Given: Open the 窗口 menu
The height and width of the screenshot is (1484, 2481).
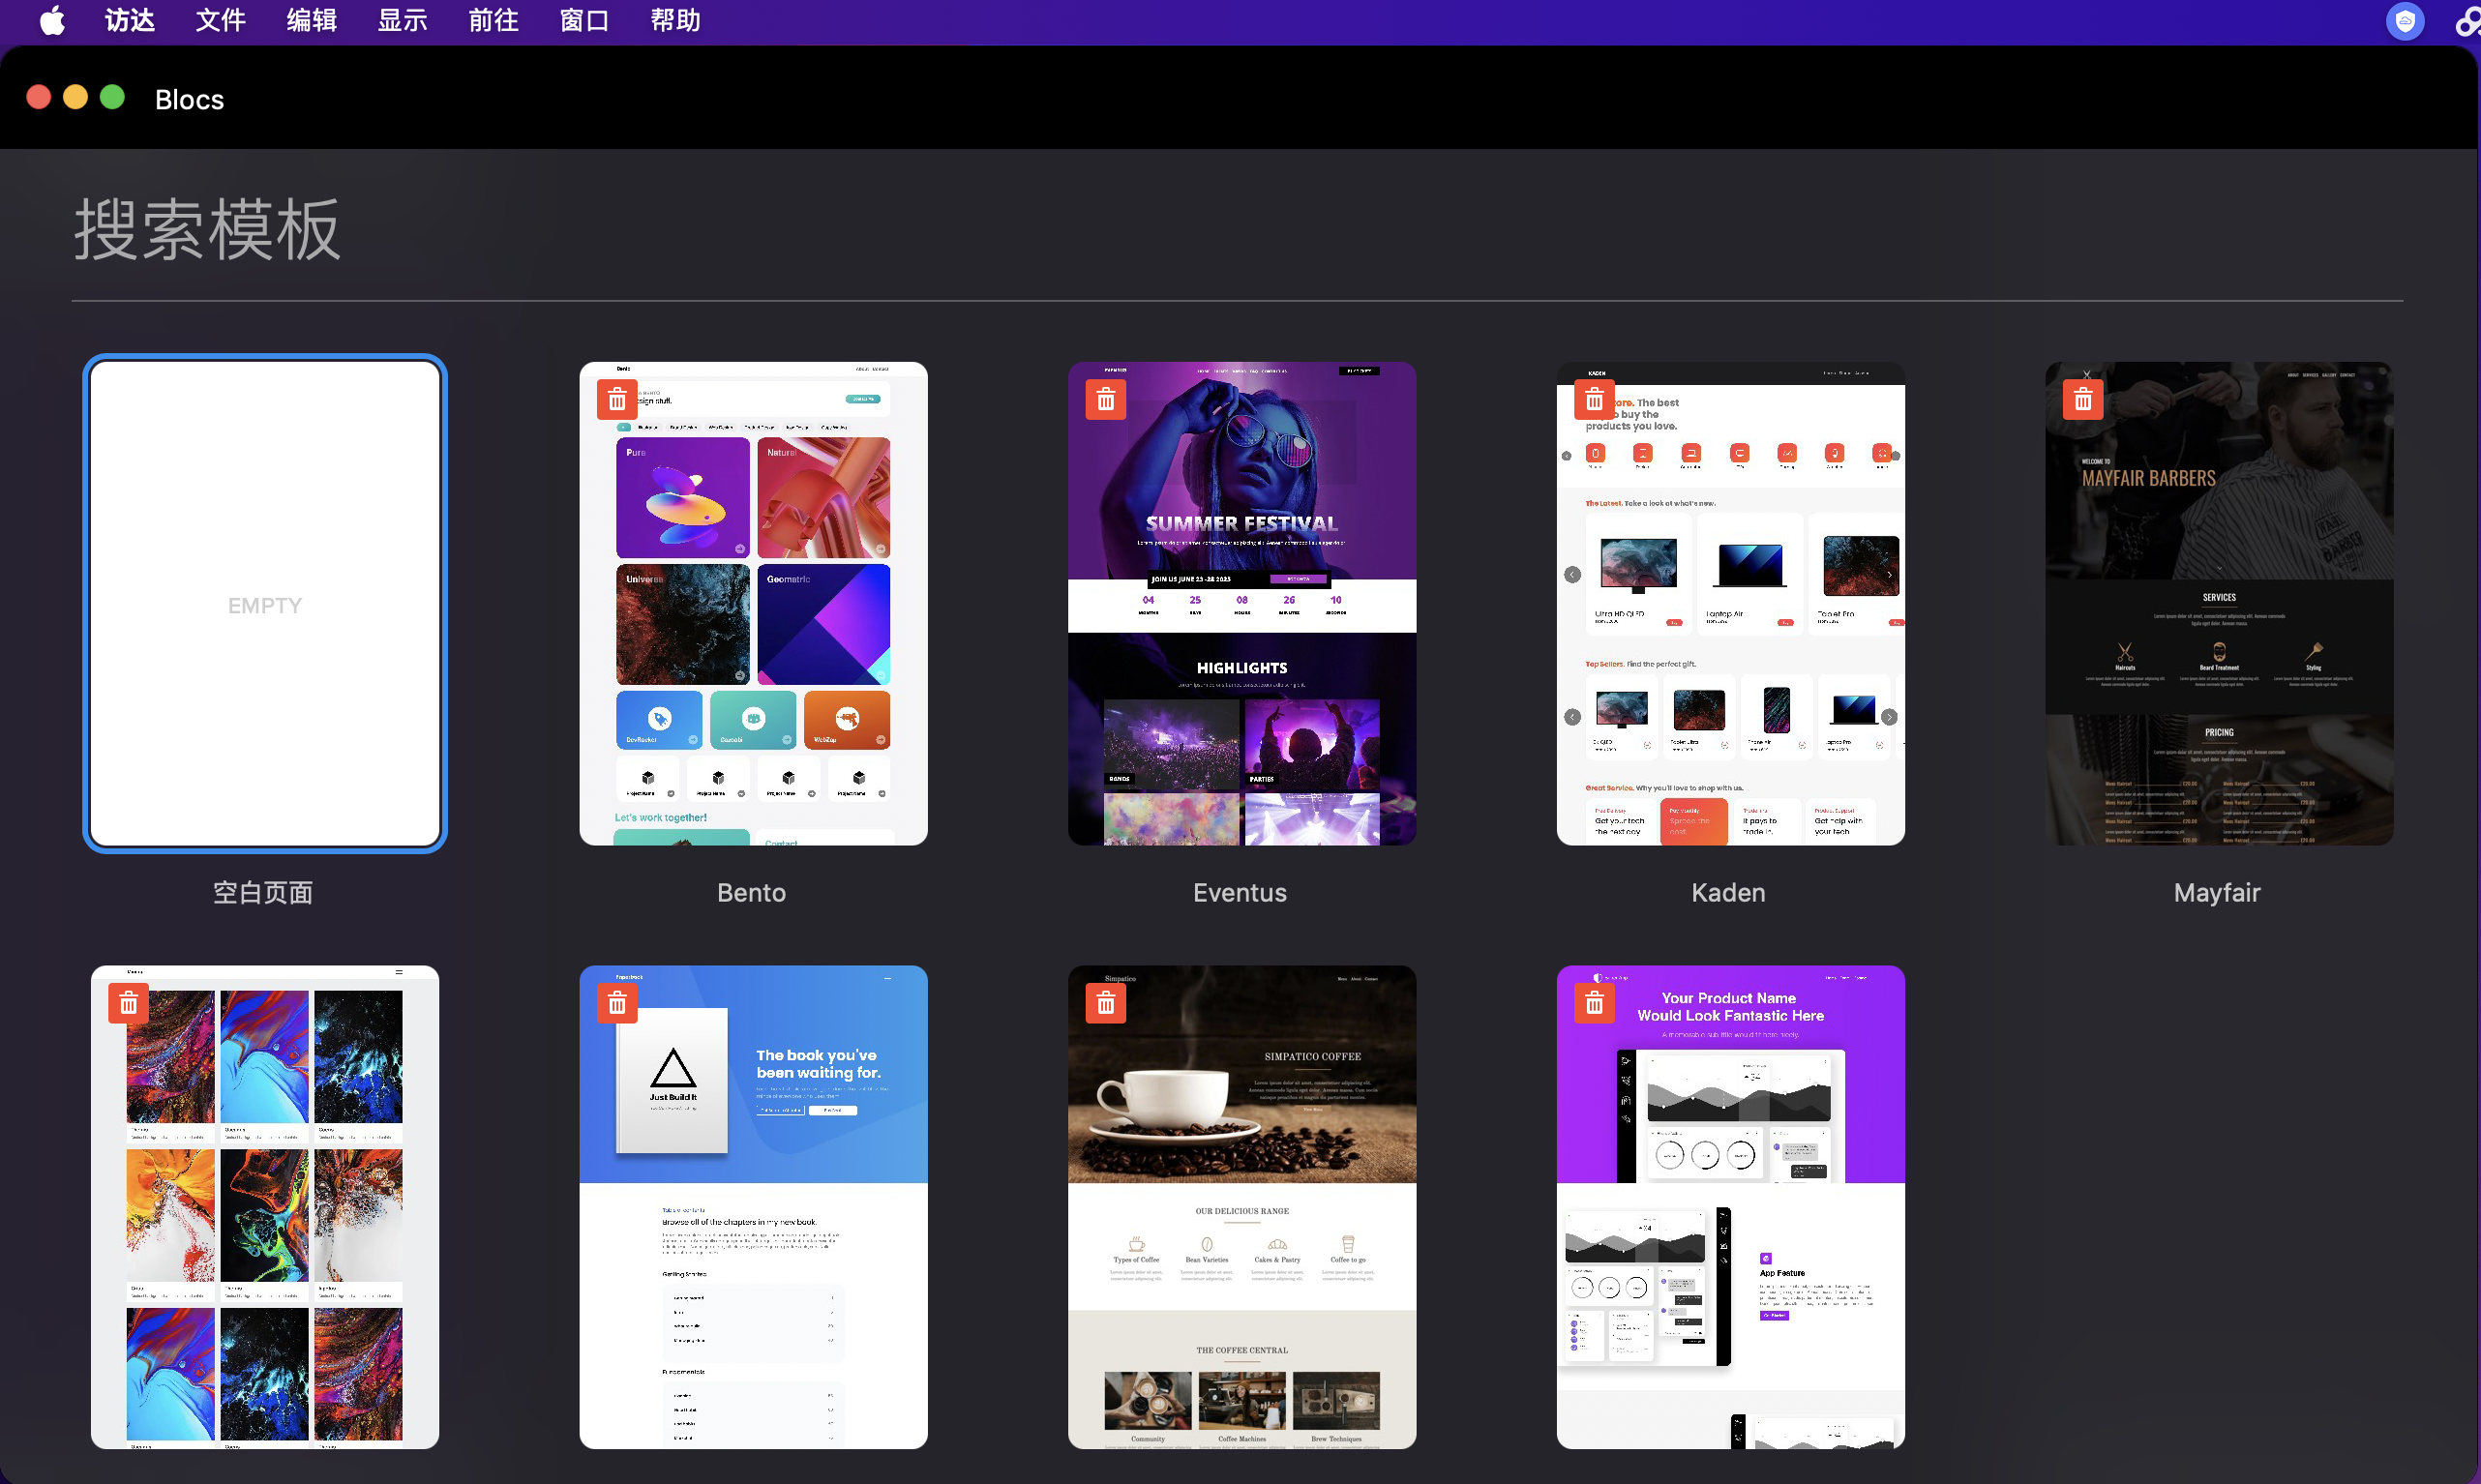Looking at the screenshot, I should point(584,21).
